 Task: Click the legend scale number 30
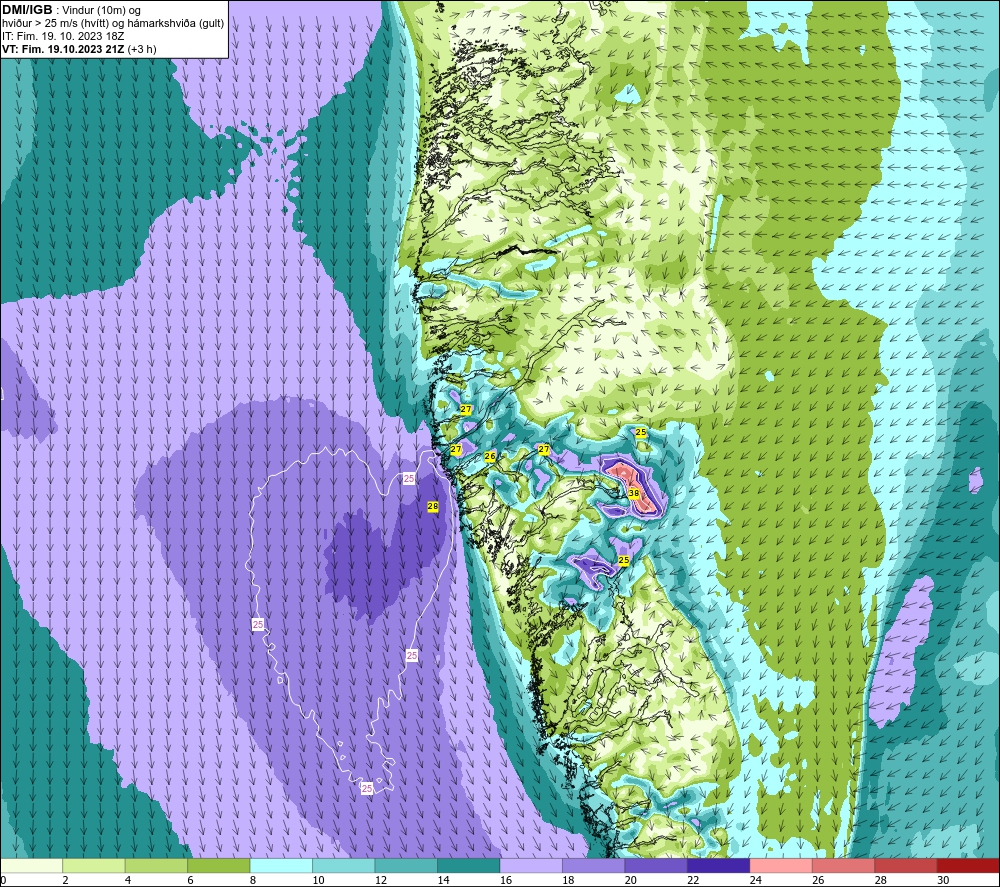(943, 880)
